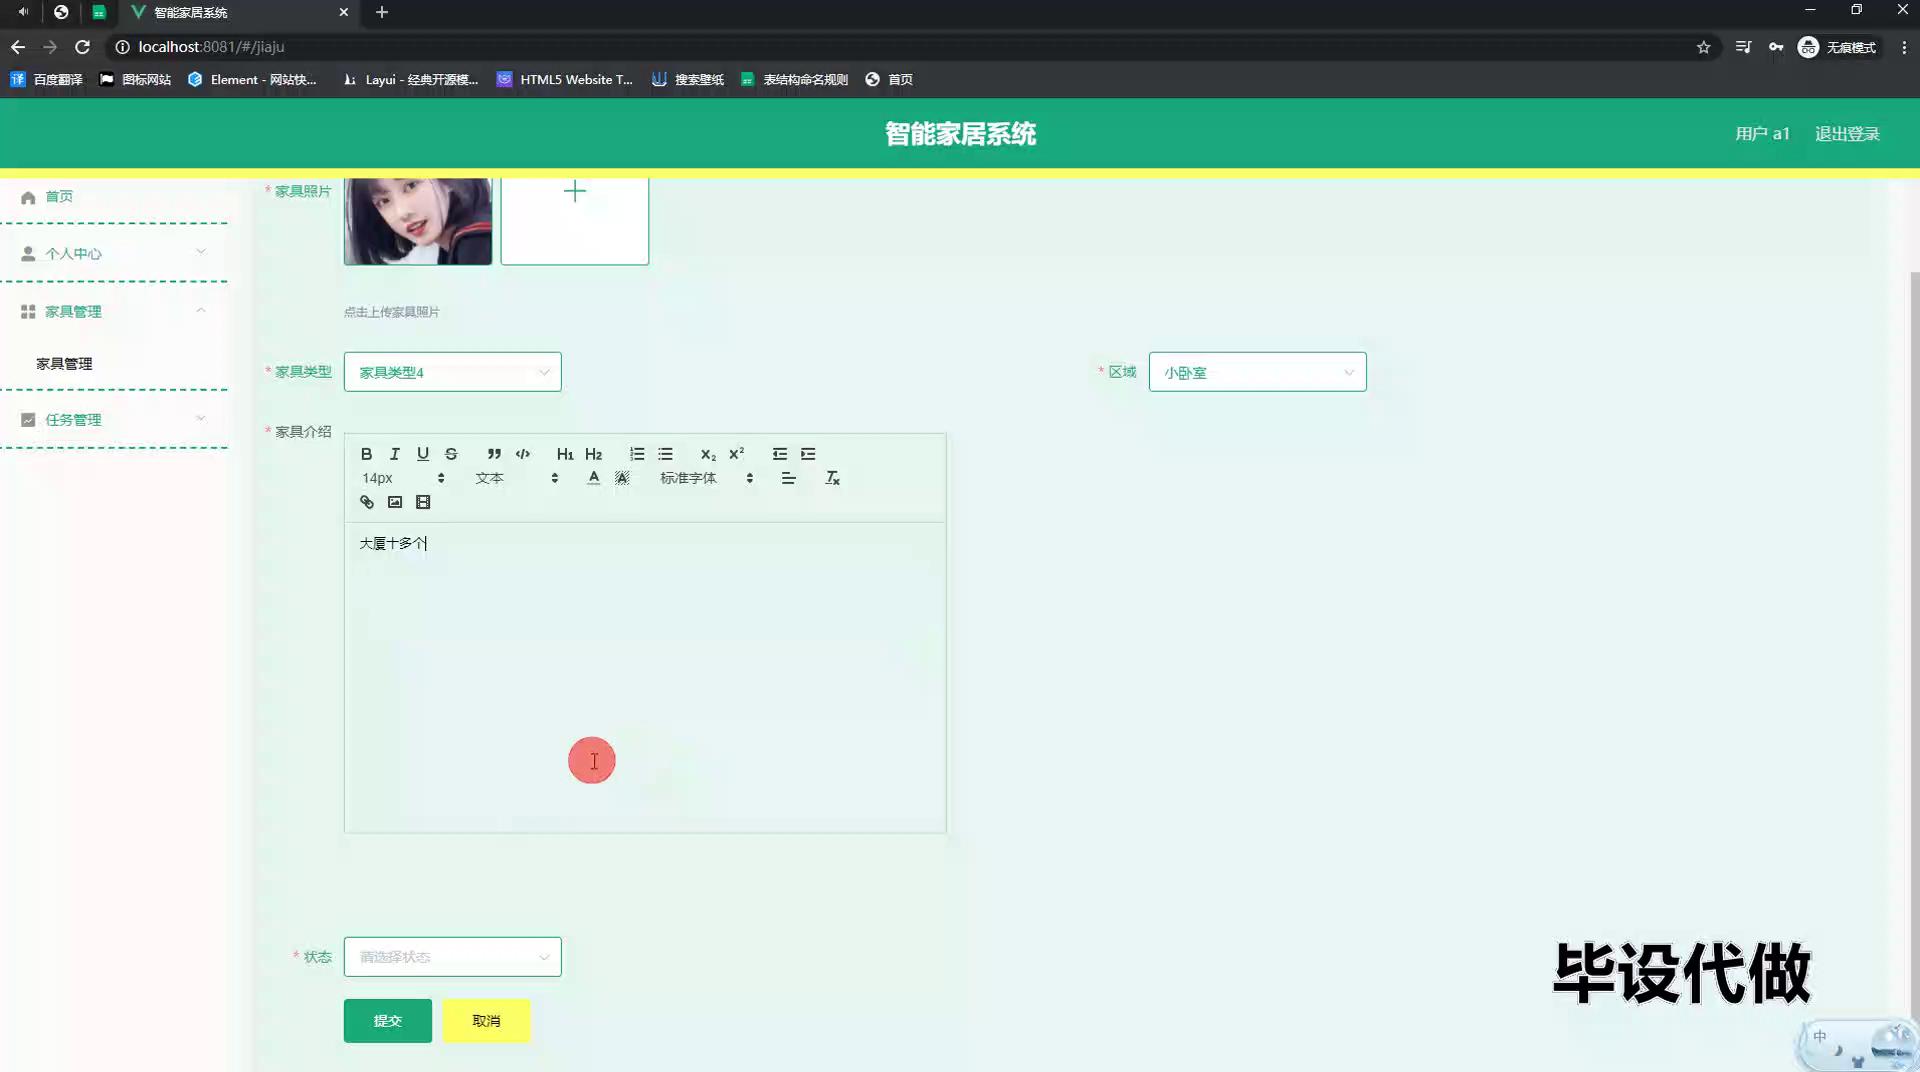
Task: Click the yellow 取消 button
Action: click(486, 1021)
